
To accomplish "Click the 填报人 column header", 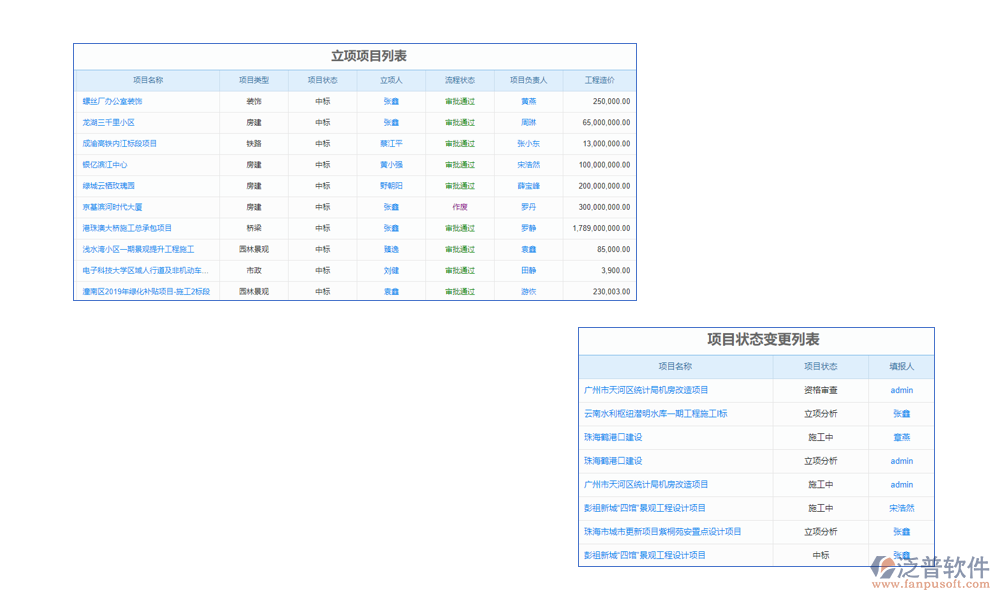I will (x=901, y=367).
